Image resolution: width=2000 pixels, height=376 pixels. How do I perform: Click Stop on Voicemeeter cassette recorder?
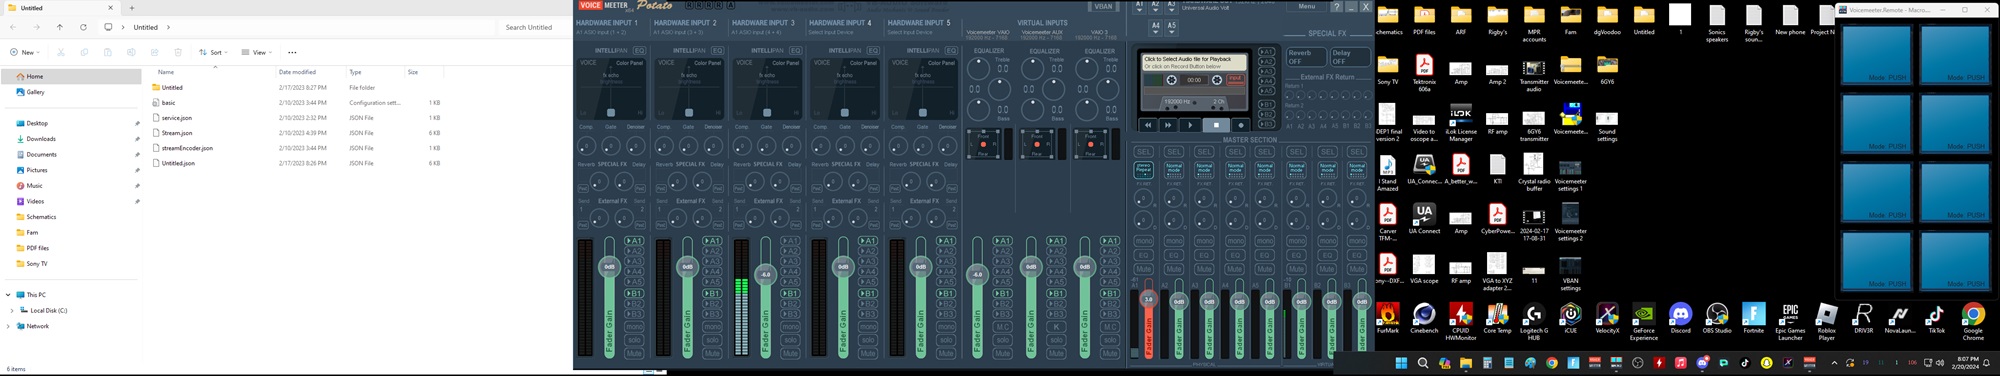click(x=1215, y=125)
